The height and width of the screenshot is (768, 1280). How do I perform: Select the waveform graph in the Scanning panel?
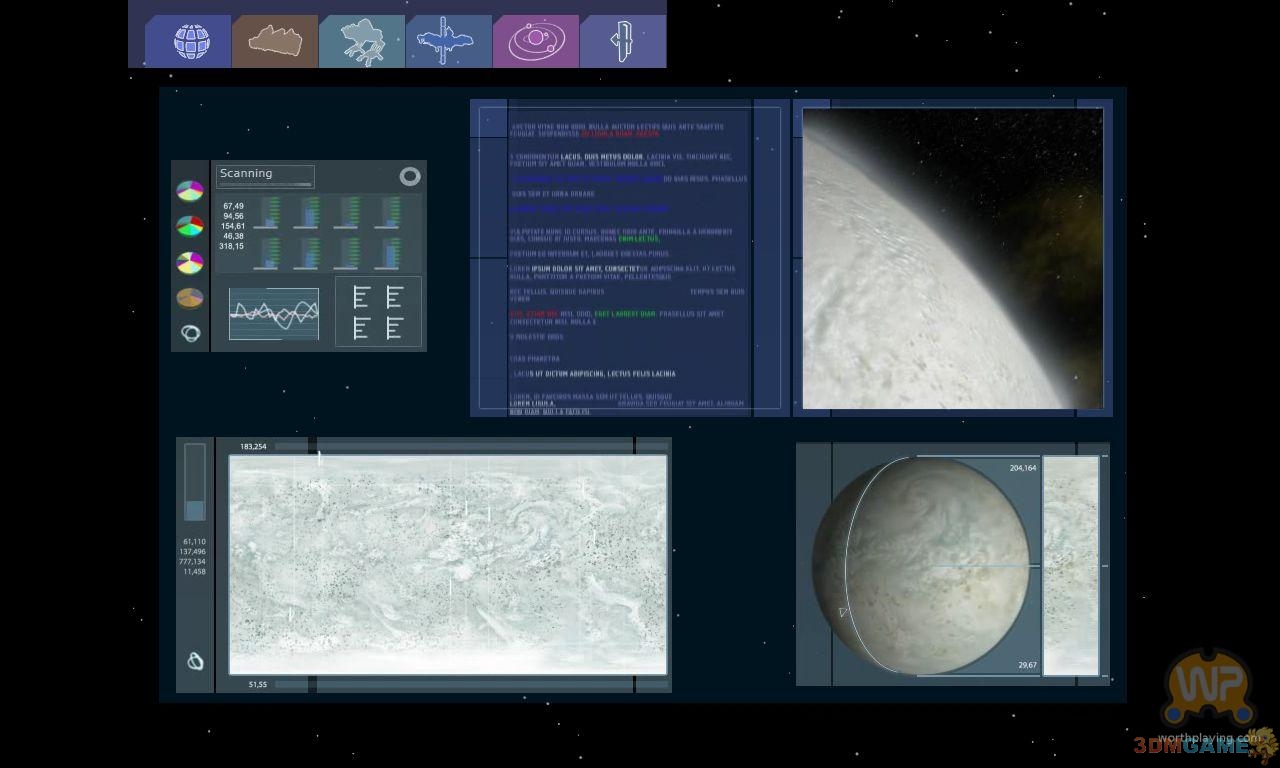274,314
